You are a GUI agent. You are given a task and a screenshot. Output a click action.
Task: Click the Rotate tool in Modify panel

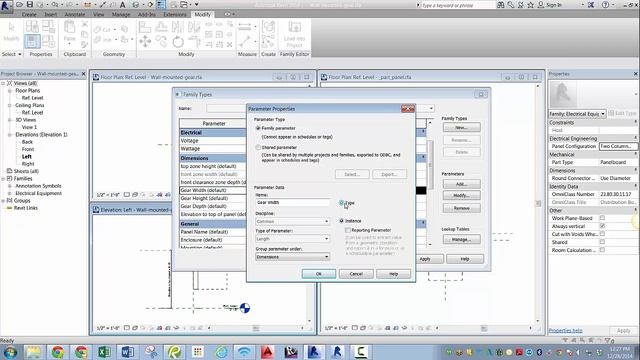point(178,41)
